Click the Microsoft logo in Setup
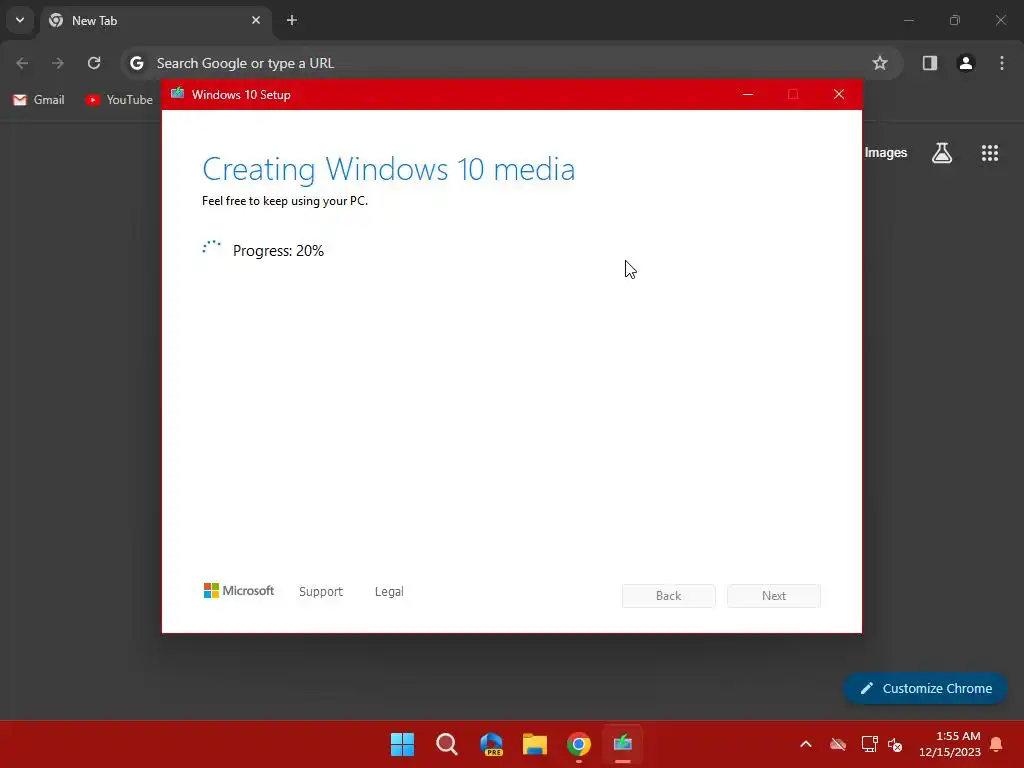Viewport: 1024px width, 768px height. pyautogui.click(x=239, y=591)
